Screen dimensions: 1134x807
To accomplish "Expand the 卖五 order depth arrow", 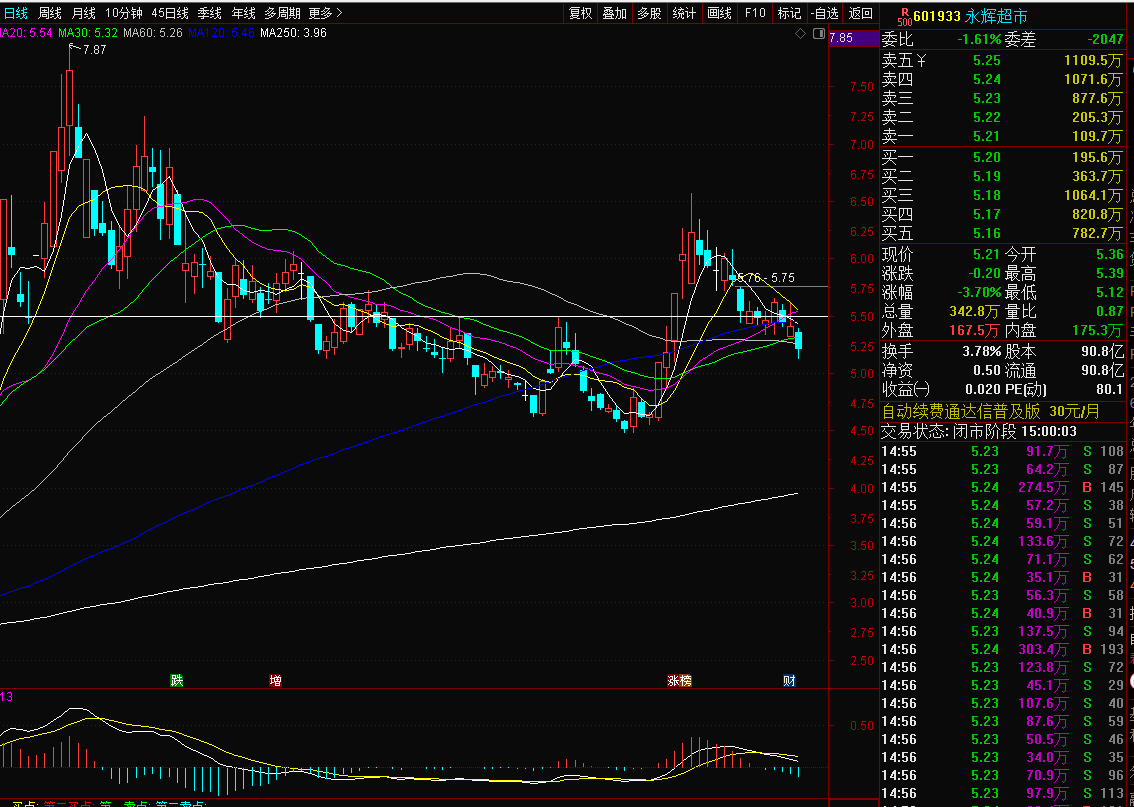I will coord(921,61).
